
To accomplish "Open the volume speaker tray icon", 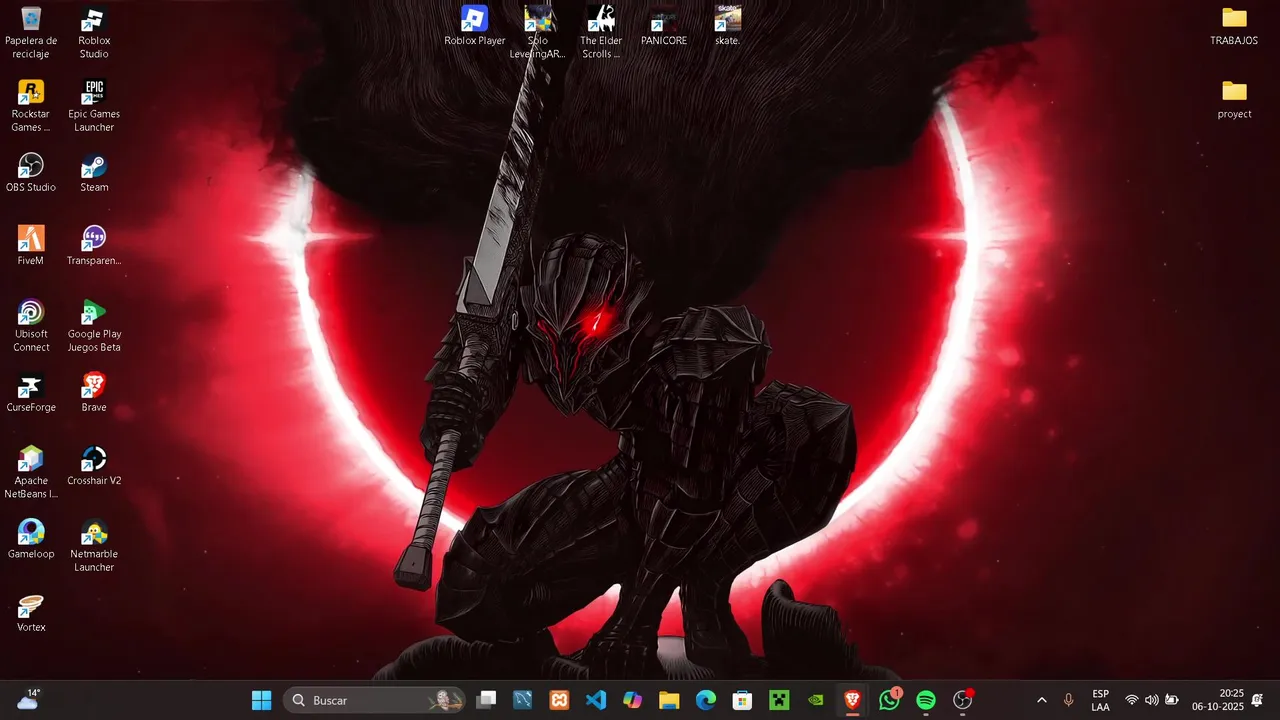I will [x=1152, y=700].
